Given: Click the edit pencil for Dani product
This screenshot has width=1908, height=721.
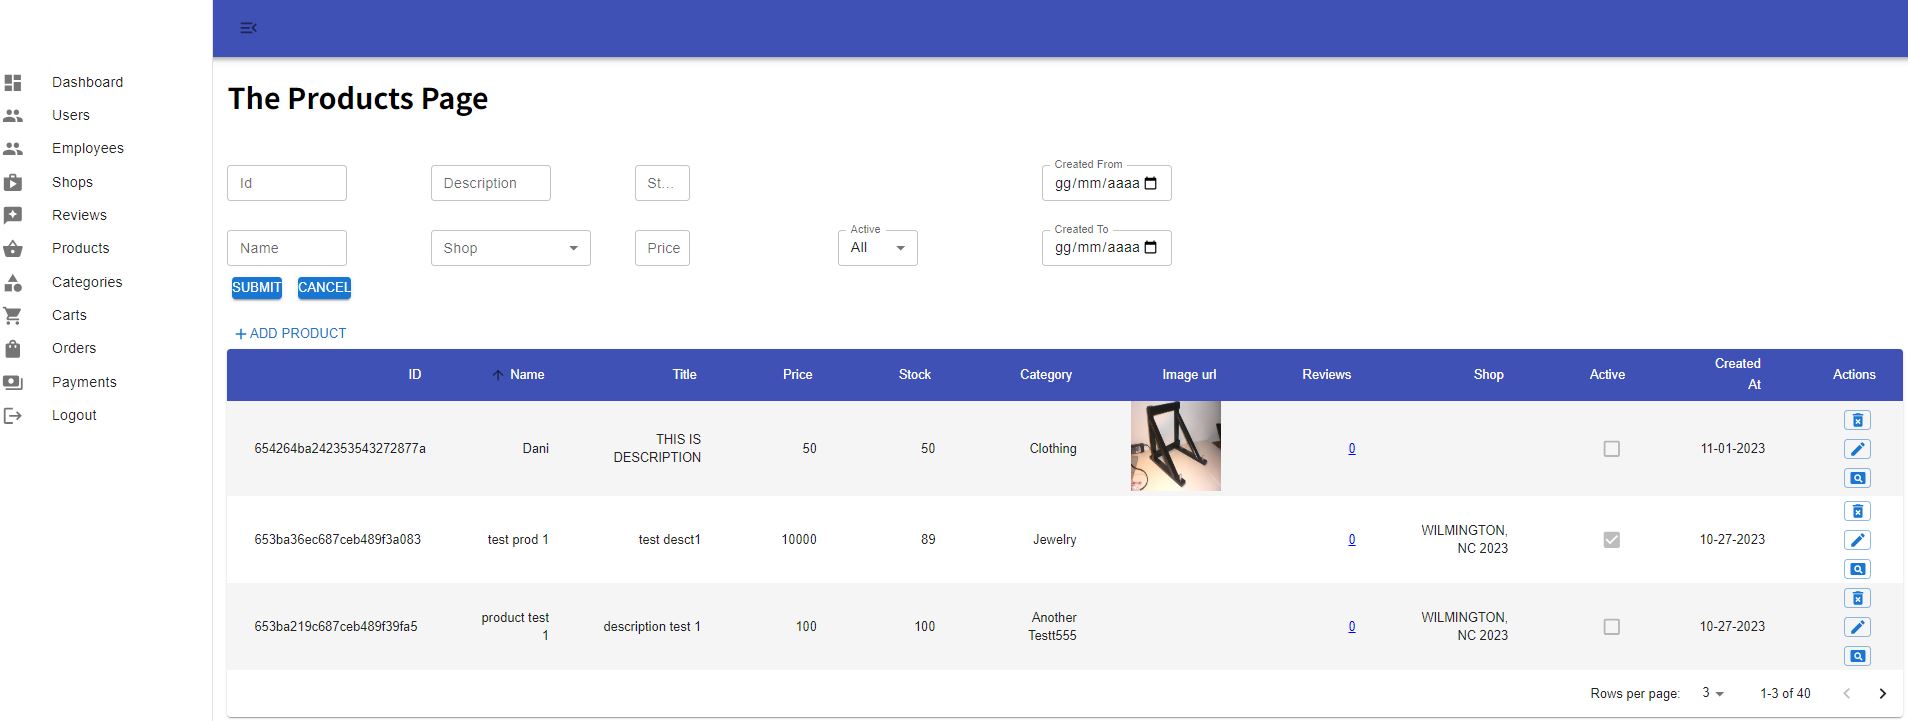Looking at the screenshot, I should (1857, 449).
